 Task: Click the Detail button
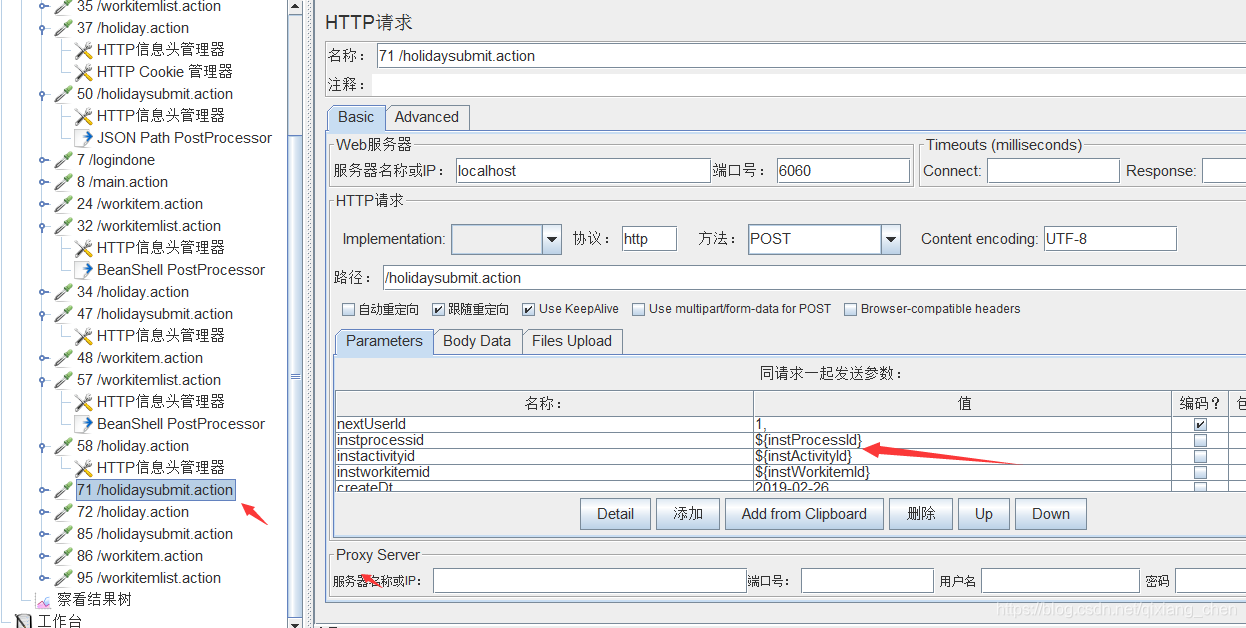tap(616, 514)
